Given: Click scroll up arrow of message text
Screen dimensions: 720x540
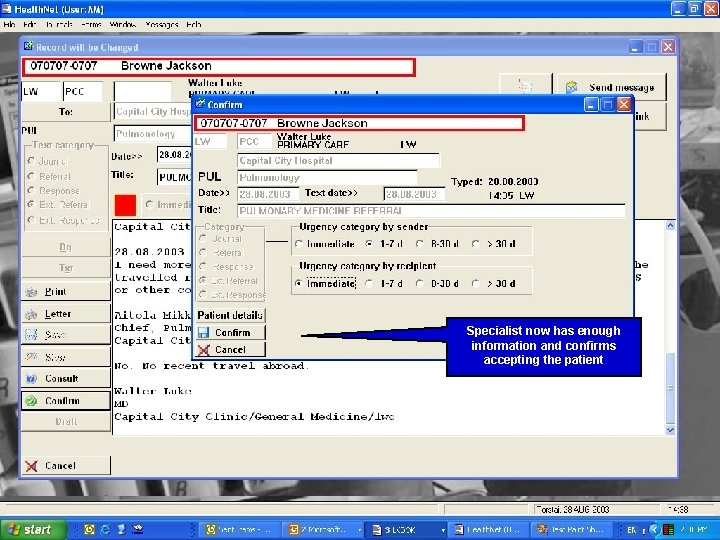Looking at the screenshot, I should point(670,225).
